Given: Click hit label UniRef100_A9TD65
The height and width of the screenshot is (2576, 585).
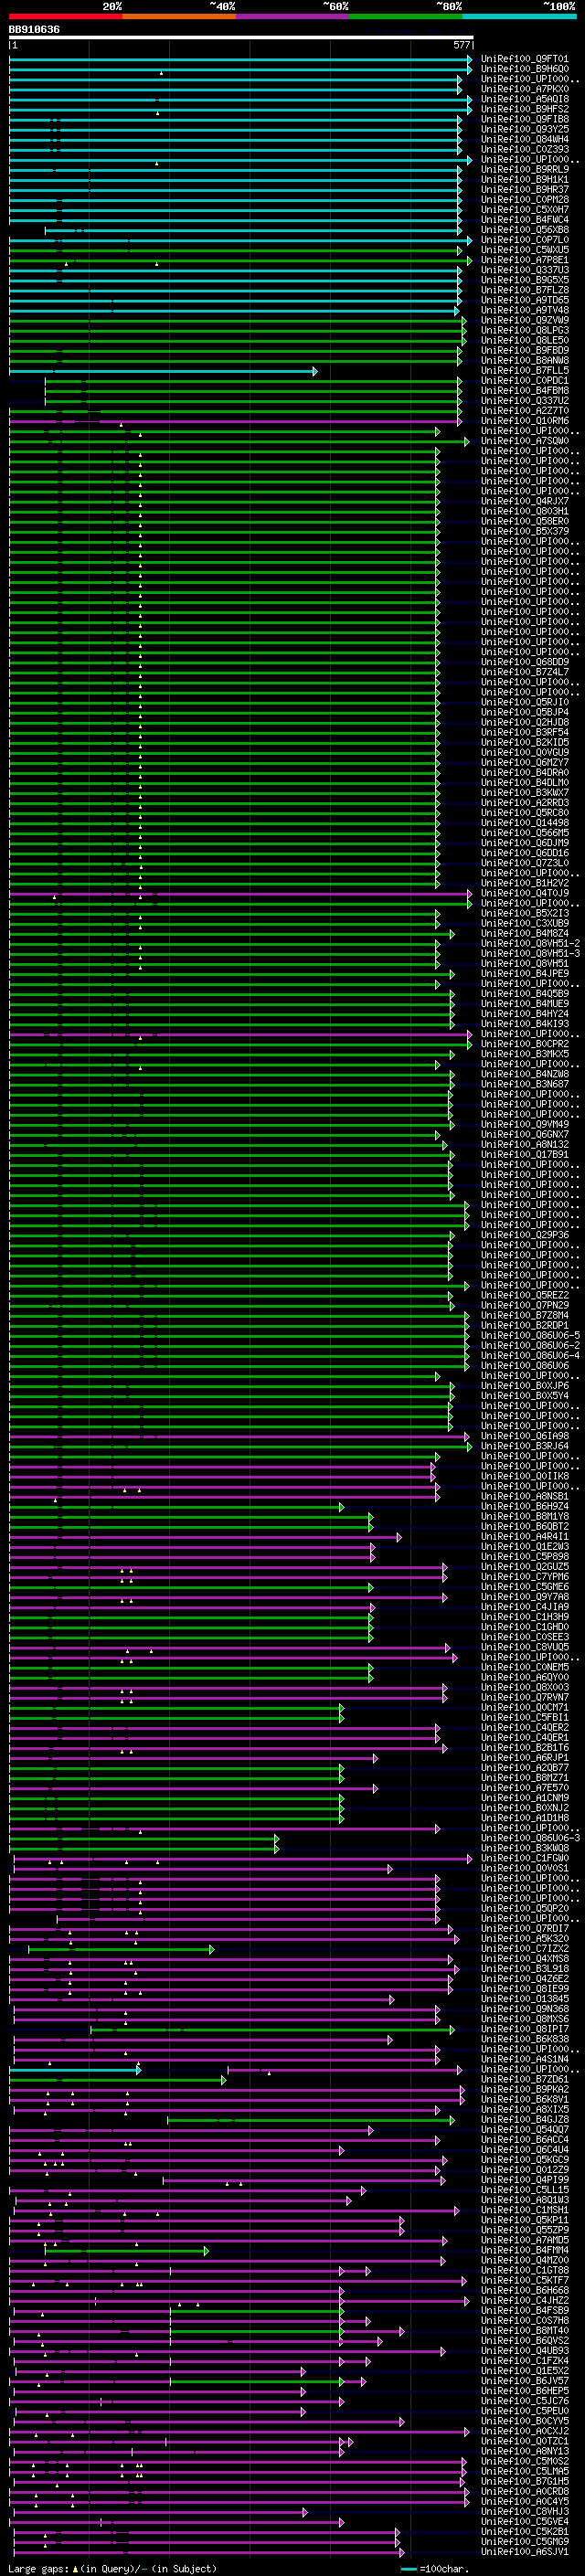Looking at the screenshot, I should 525,300.
